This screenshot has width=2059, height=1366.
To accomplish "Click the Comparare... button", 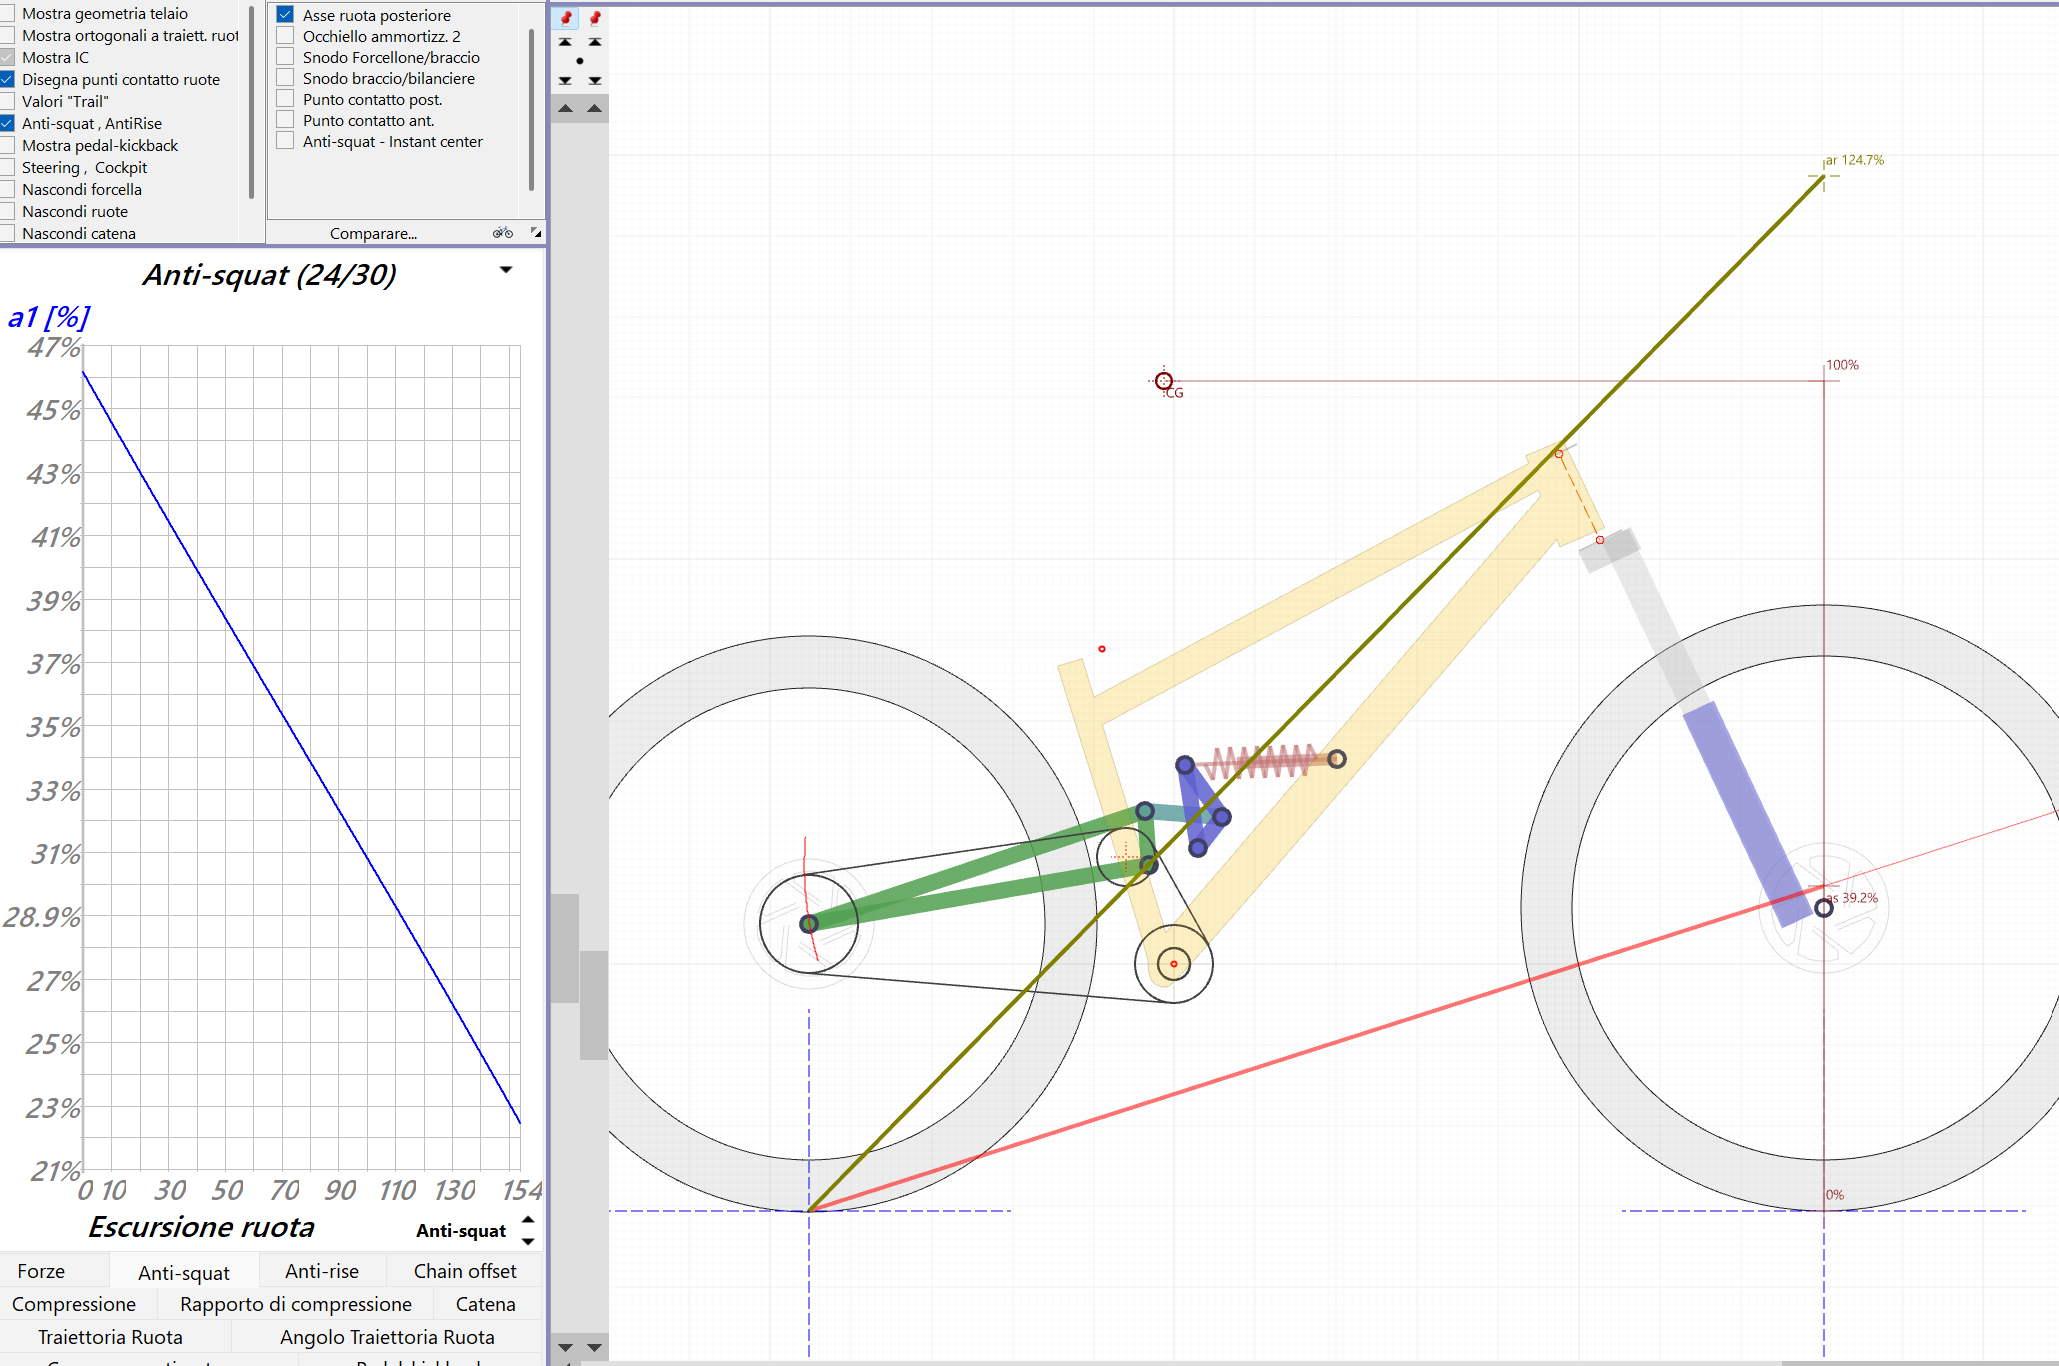I will [373, 233].
